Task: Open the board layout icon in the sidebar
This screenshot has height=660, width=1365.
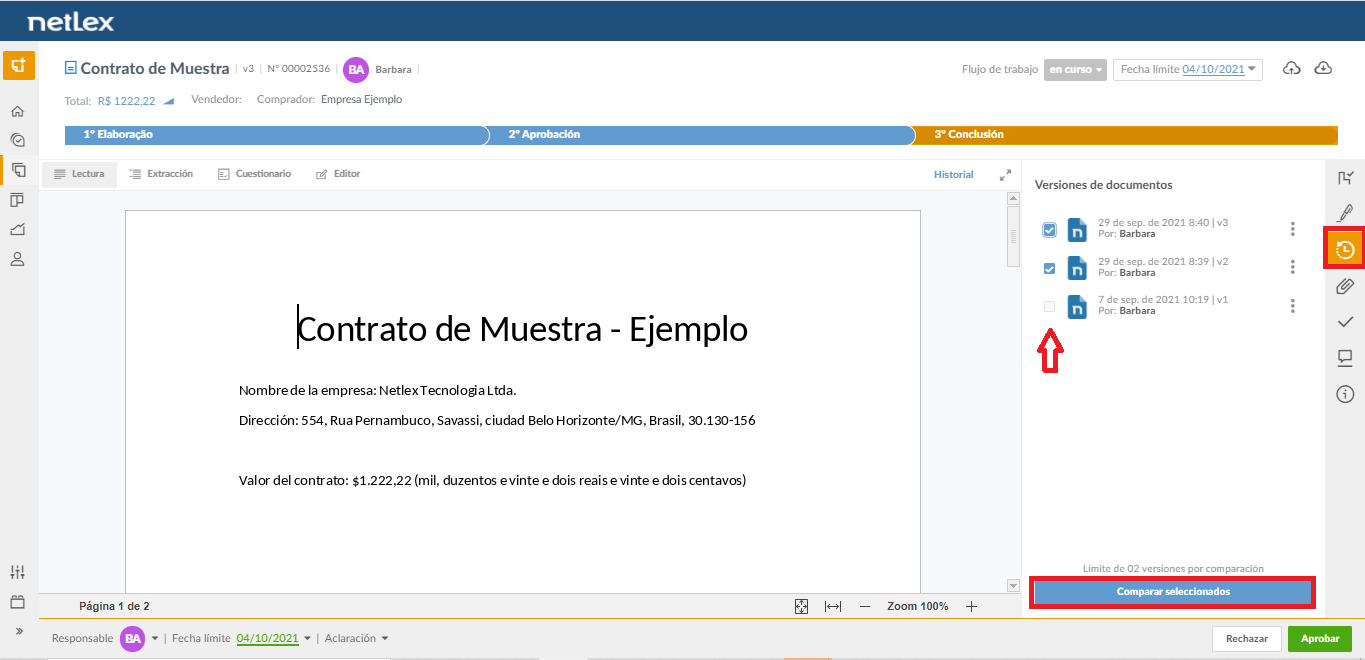Action: coord(17,200)
